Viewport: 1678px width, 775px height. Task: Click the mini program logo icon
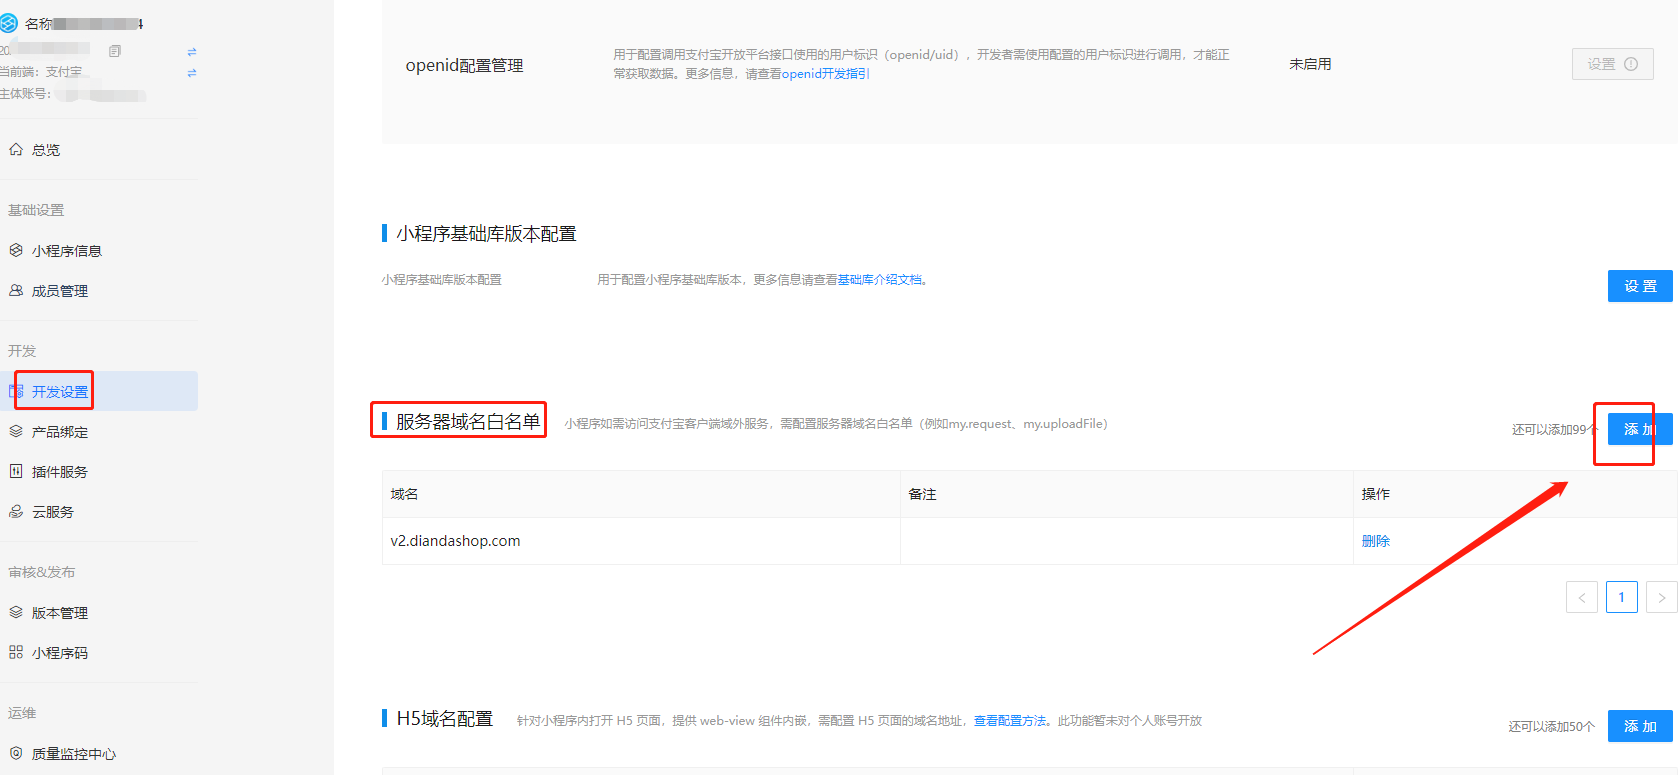click(9, 23)
